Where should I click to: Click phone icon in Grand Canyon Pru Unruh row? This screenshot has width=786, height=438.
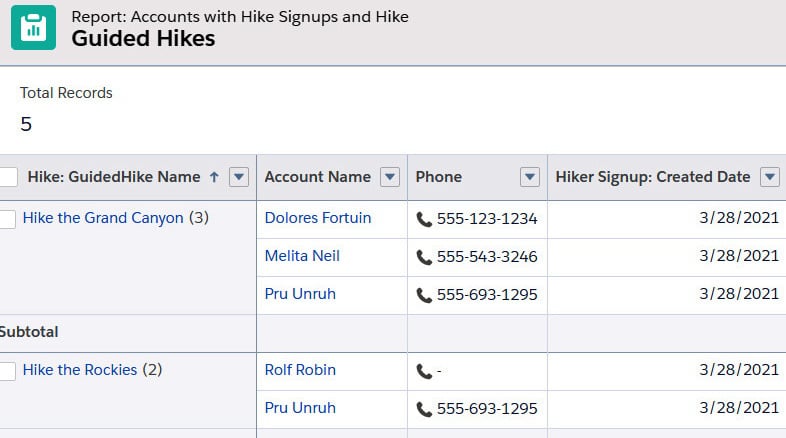tap(424, 295)
